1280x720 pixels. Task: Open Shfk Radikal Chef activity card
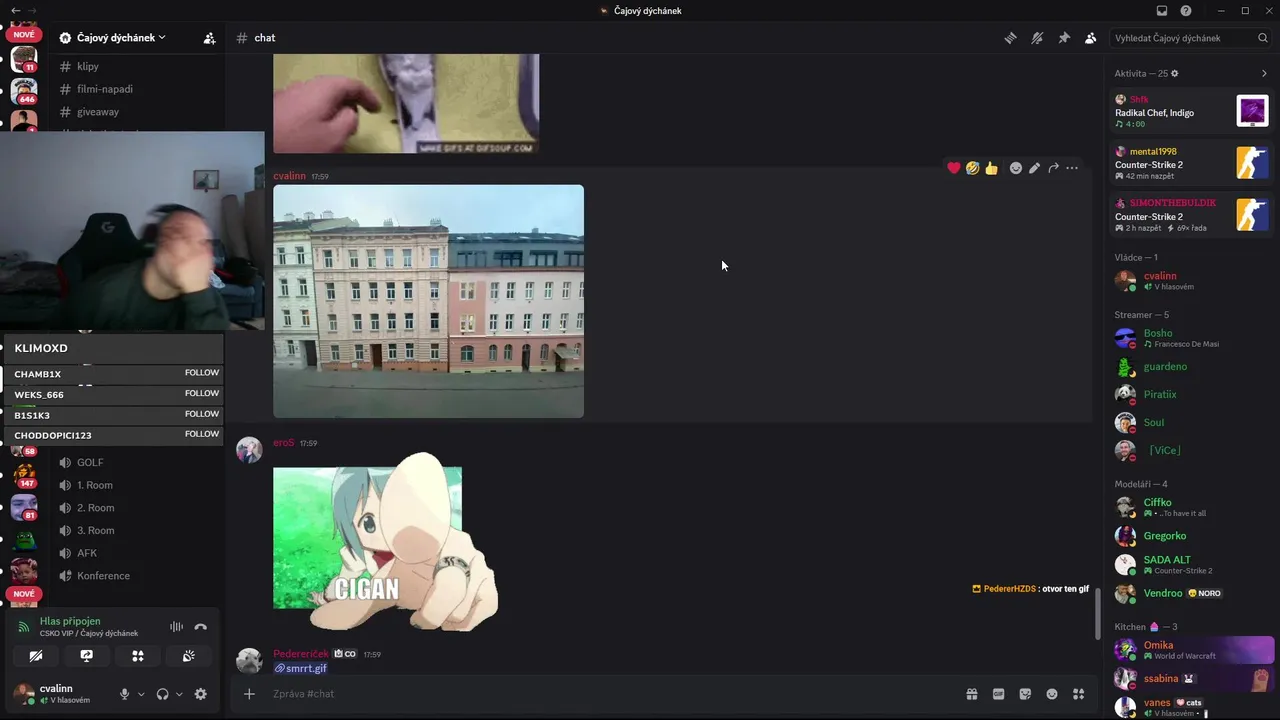click(1191, 110)
